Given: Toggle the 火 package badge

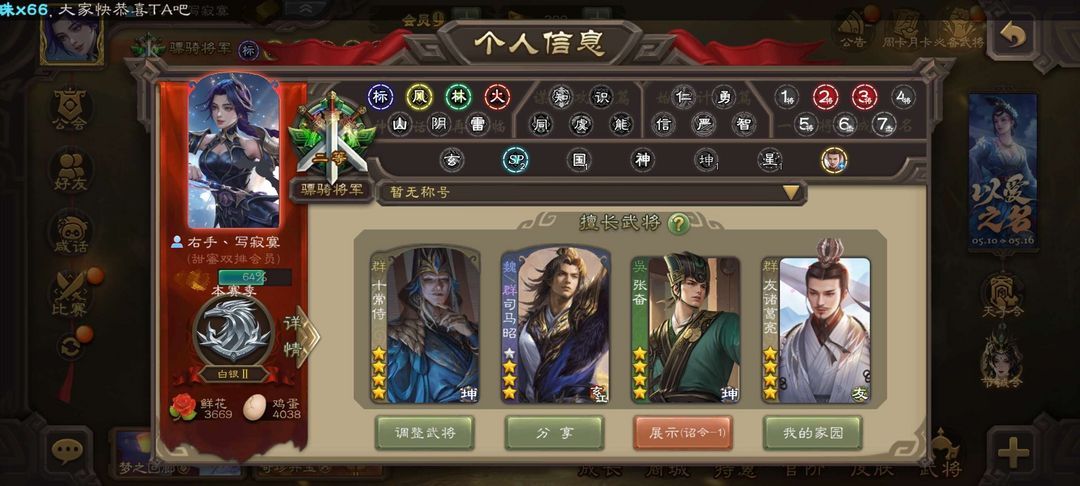Looking at the screenshot, I should [497, 97].
